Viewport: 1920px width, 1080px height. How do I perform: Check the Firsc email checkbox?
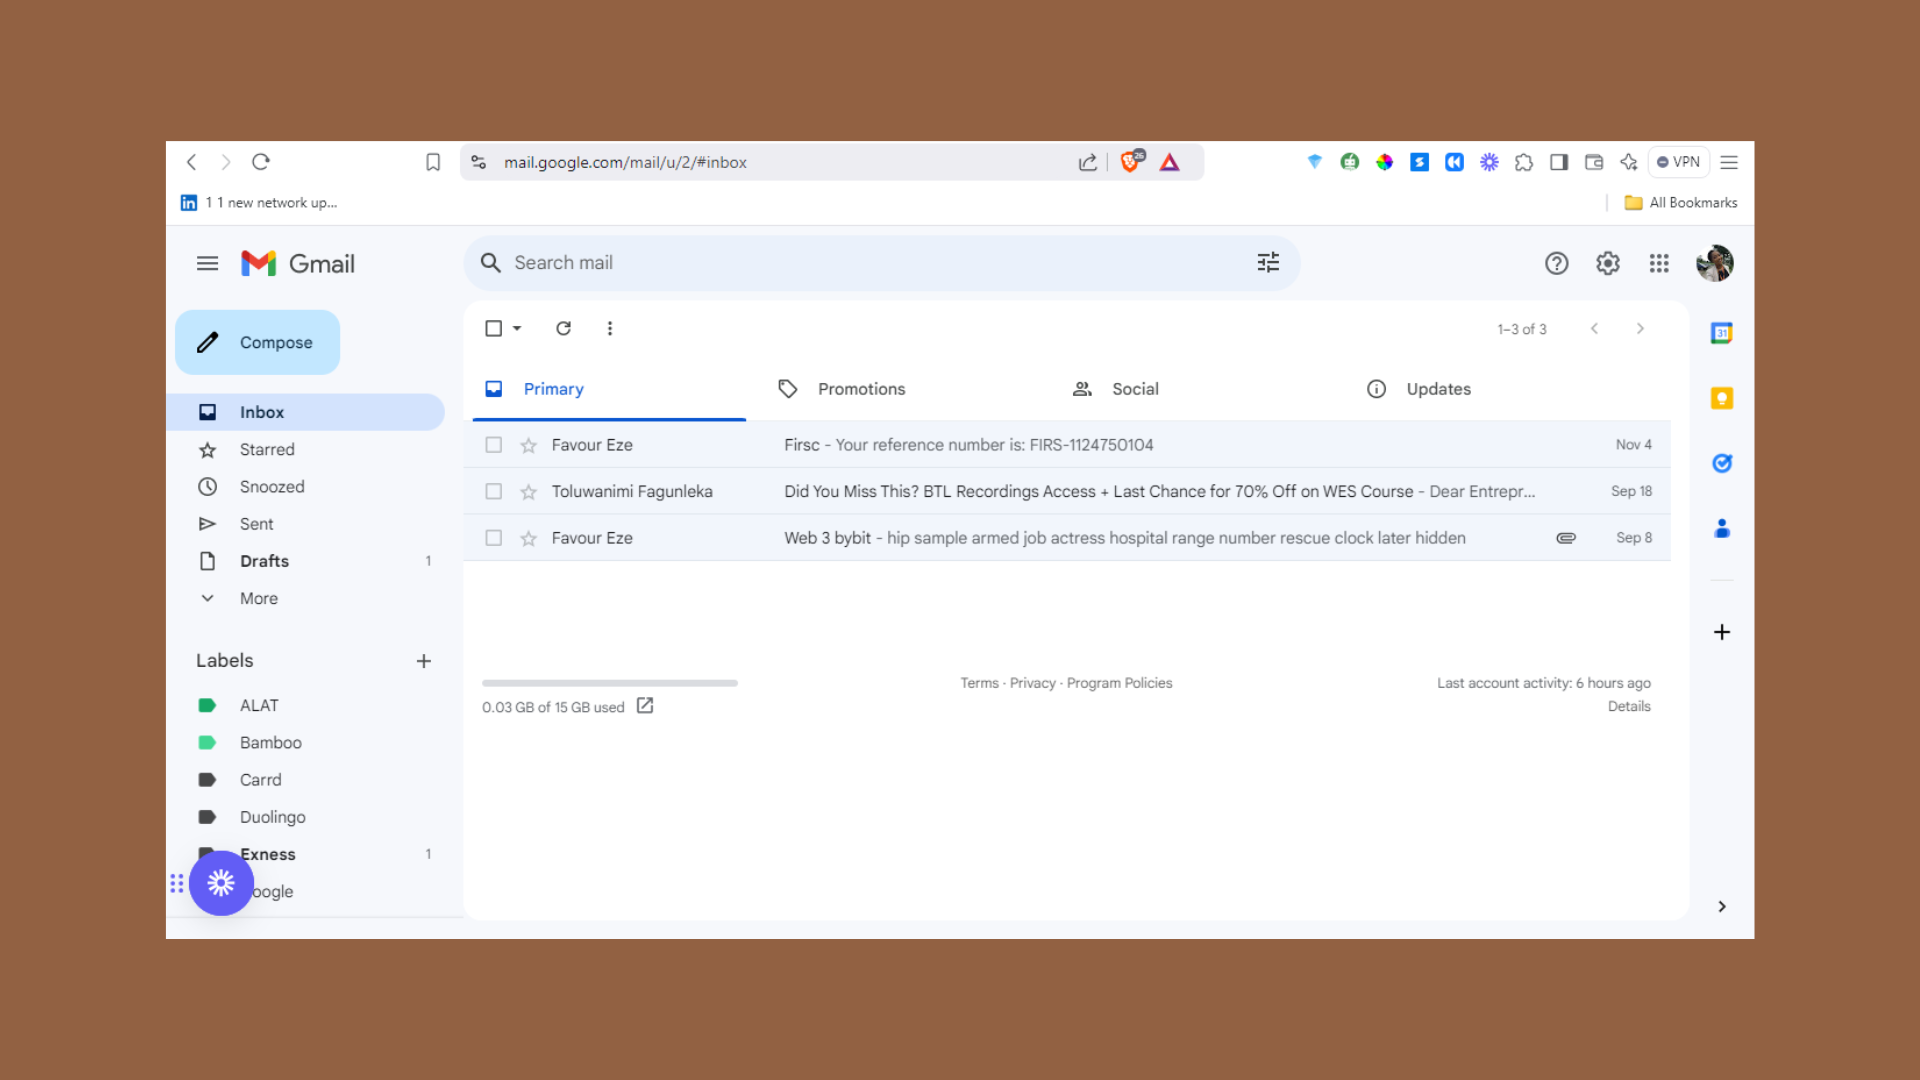tap(493, 445)
